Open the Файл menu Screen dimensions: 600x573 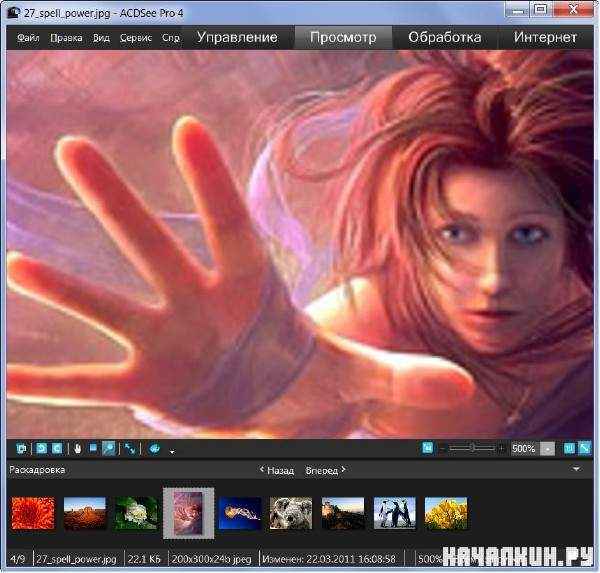[28, 38]
